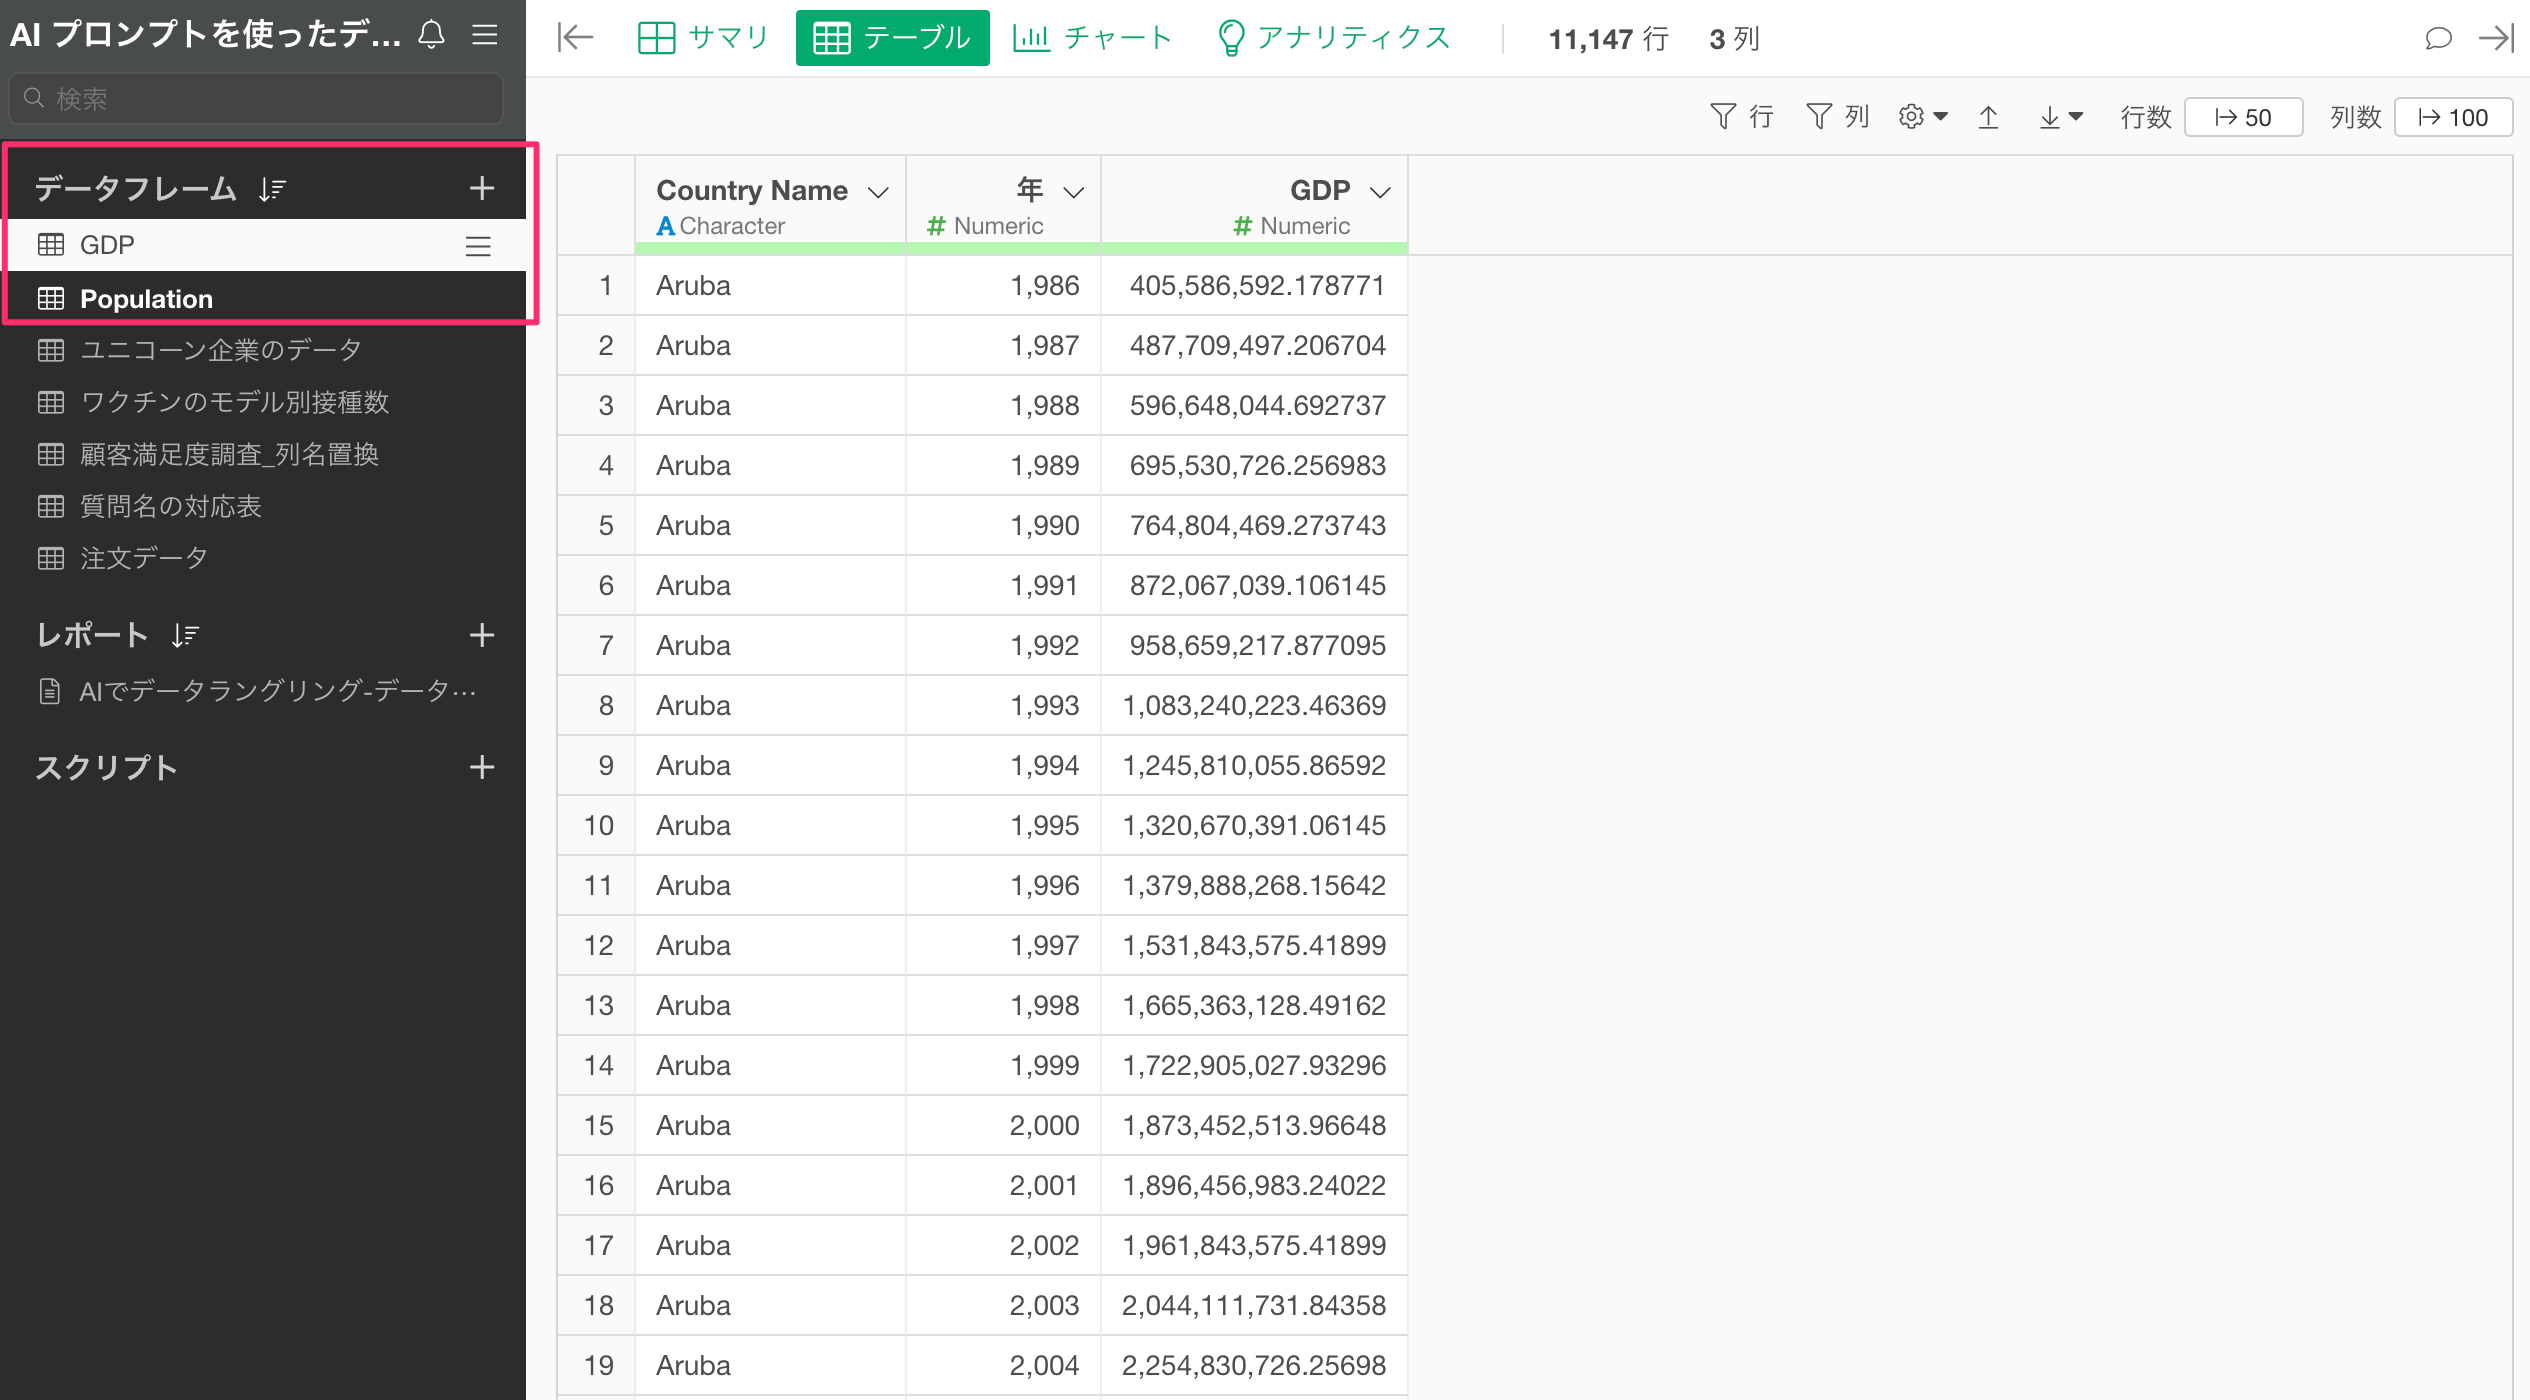Viewport: 2530px width, 1400px height.
Task: Sort the data frame list
Action: (272, 189)
